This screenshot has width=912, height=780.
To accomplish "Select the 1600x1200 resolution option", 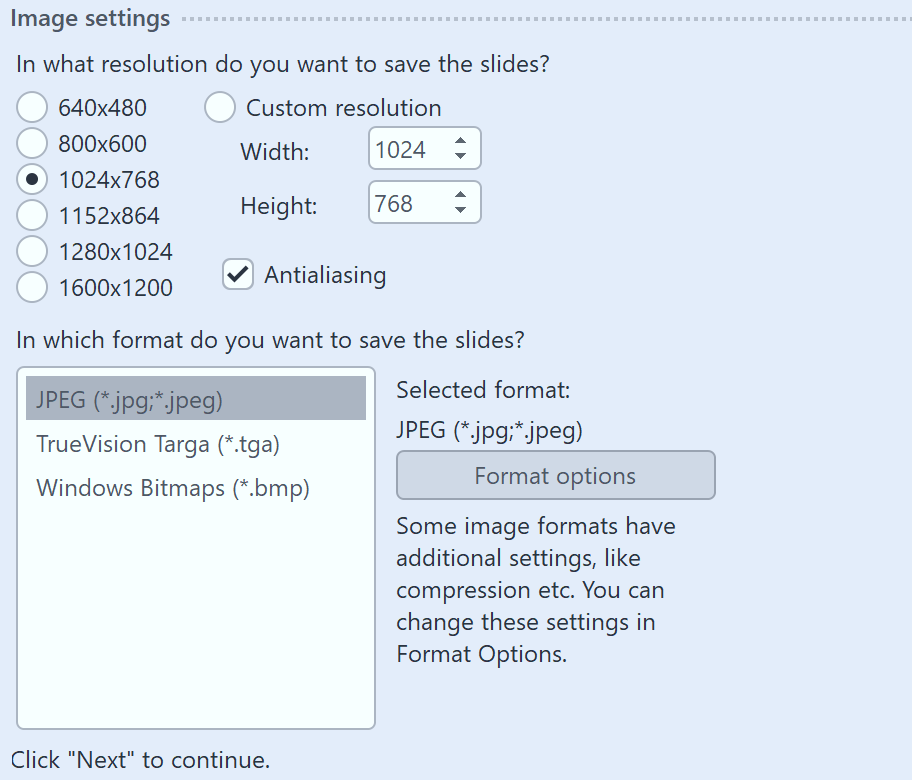I will click(x=31, y=287).
